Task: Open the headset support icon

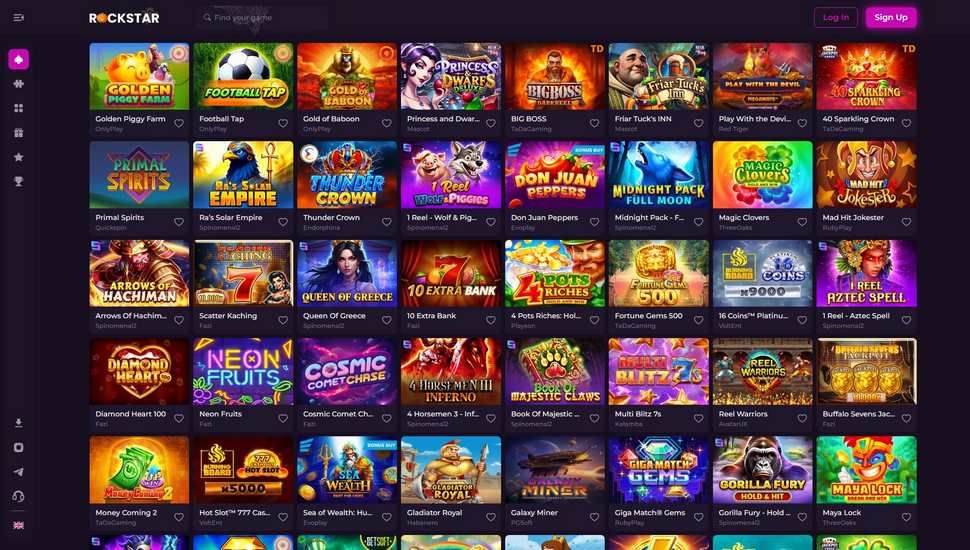Action: click(x=19, y=496)
